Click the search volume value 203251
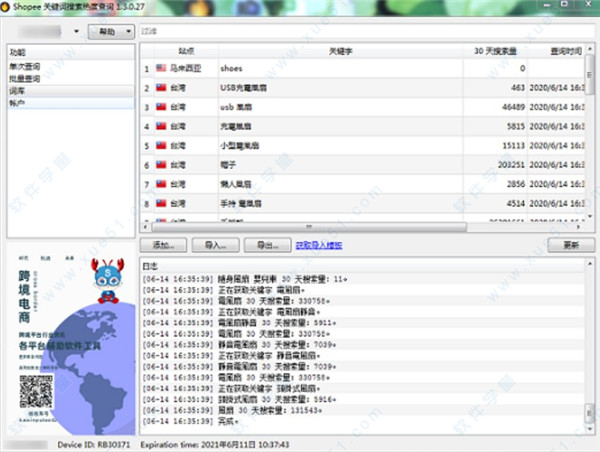Screen dimensions: 600x452 511,165
